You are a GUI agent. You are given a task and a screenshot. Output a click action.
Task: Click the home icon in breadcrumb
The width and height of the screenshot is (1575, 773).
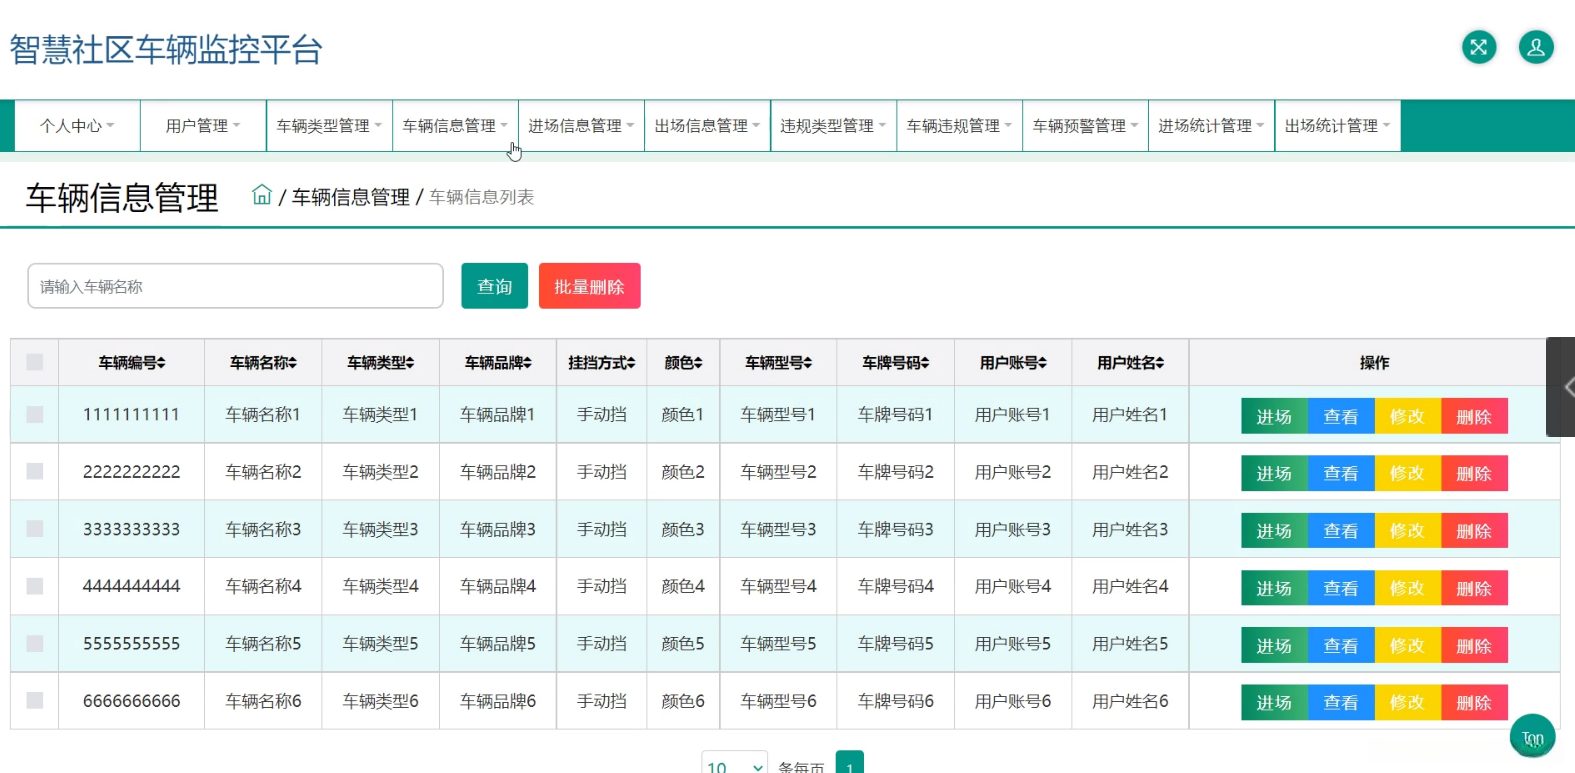pos(262,195)
